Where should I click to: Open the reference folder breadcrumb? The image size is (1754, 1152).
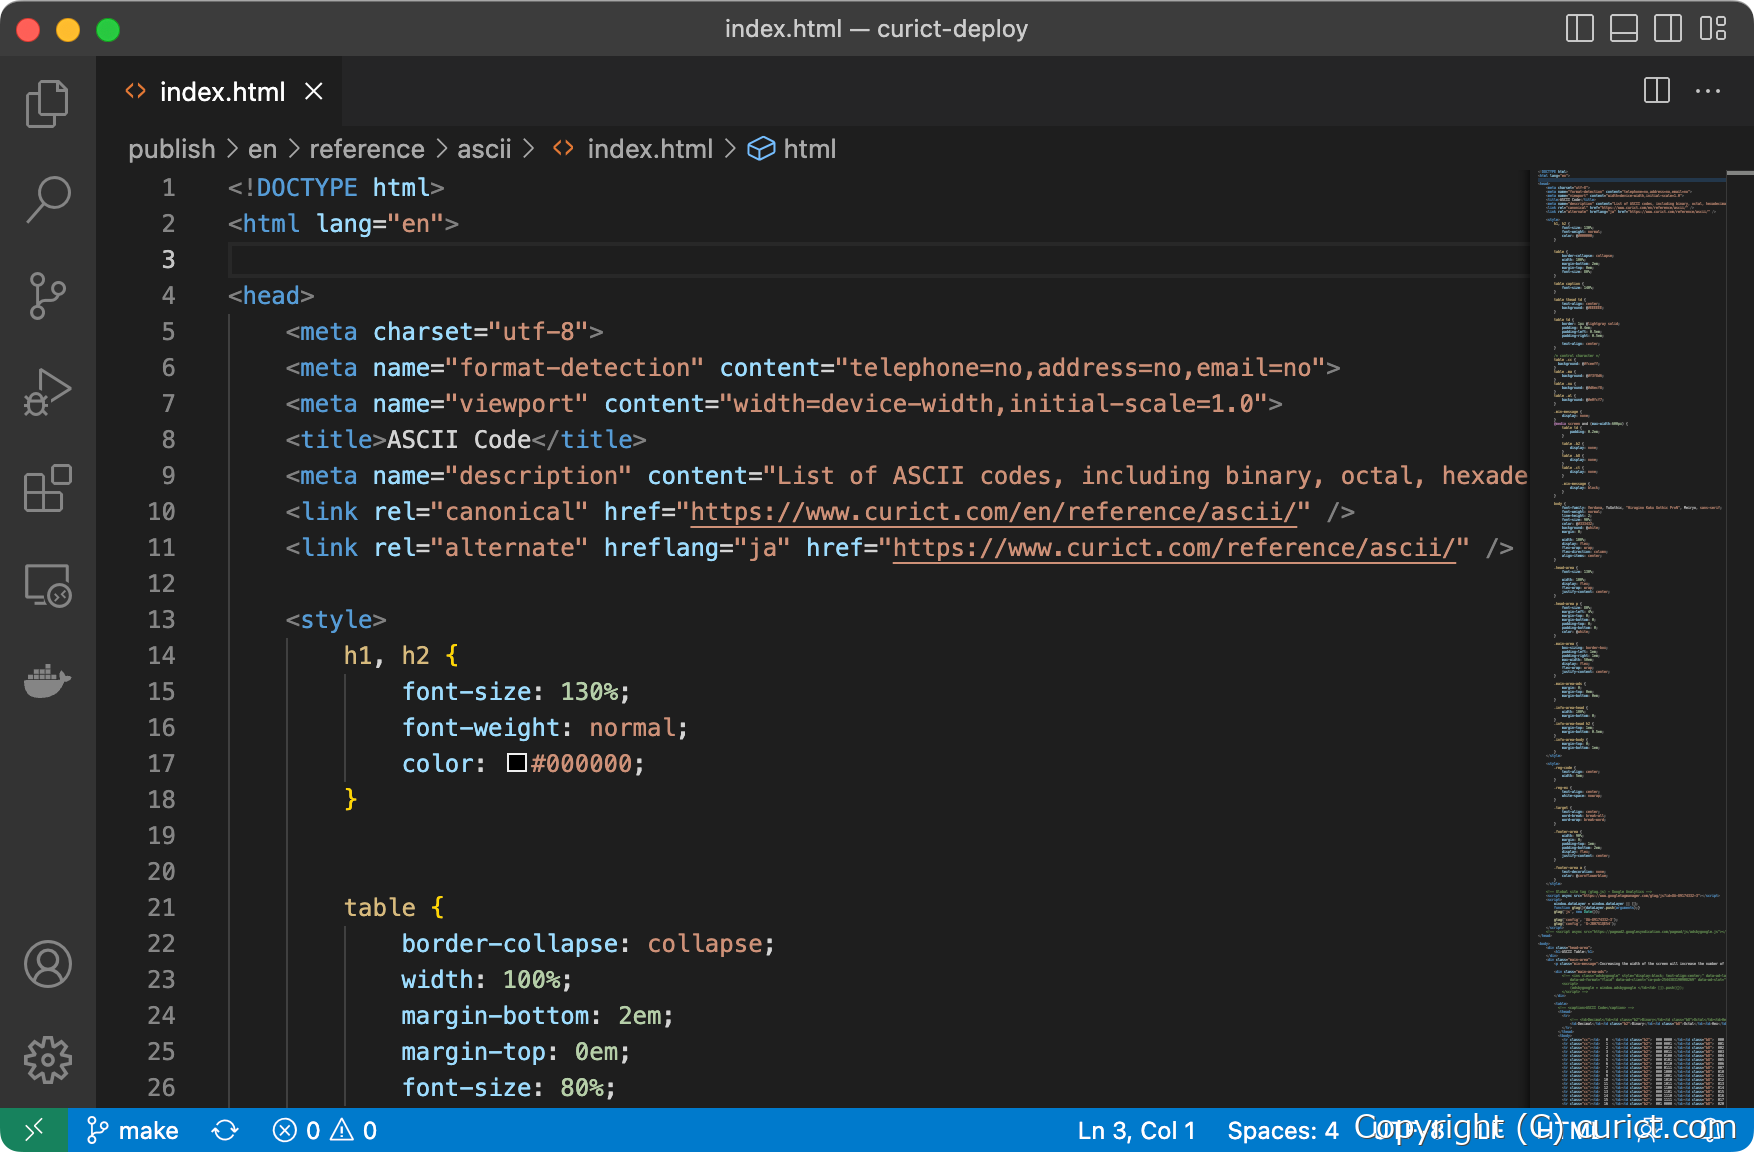pyautogui.click(x=366, y=148)
